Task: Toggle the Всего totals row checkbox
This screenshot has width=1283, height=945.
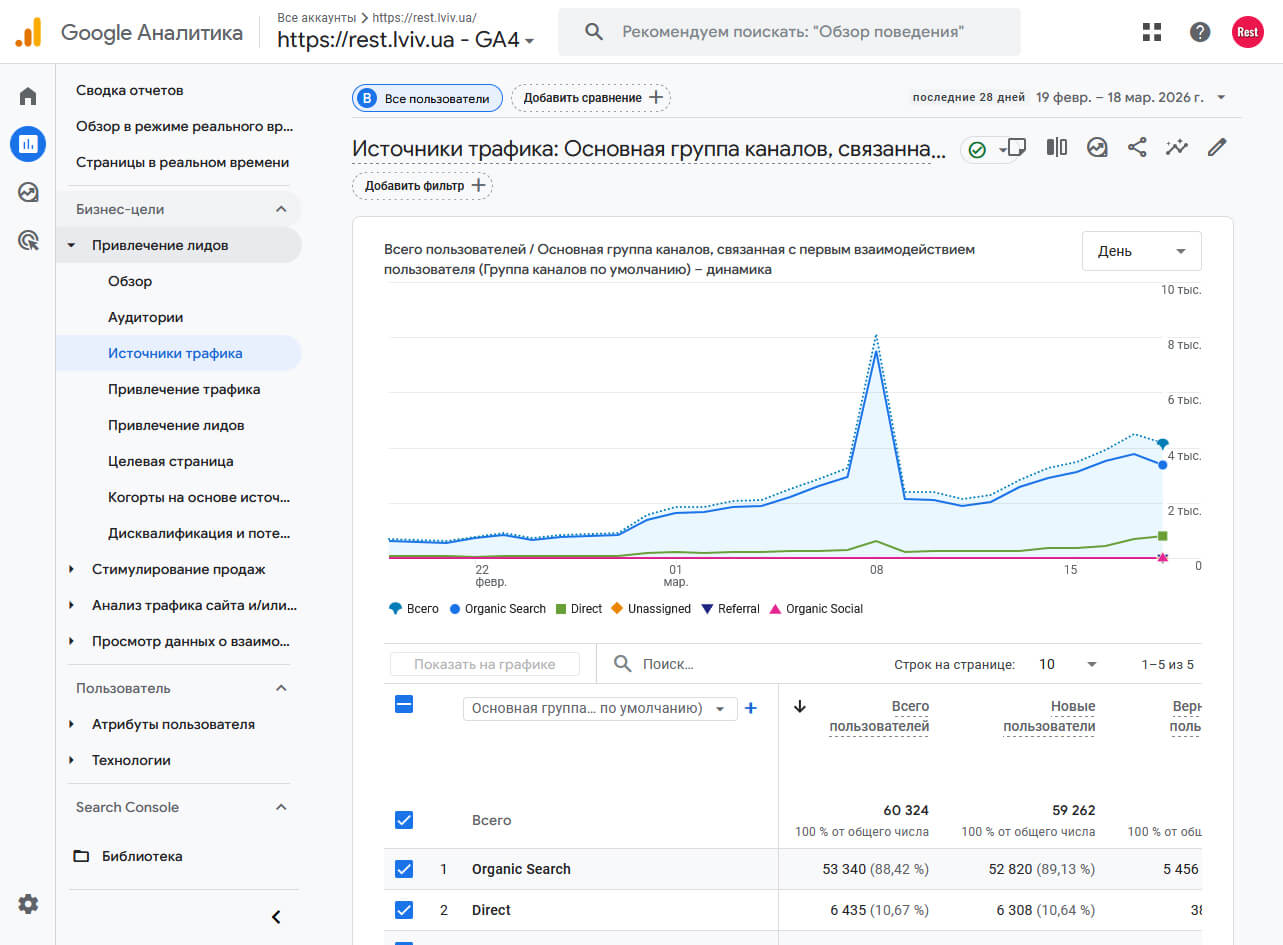Action: point(404,820)
